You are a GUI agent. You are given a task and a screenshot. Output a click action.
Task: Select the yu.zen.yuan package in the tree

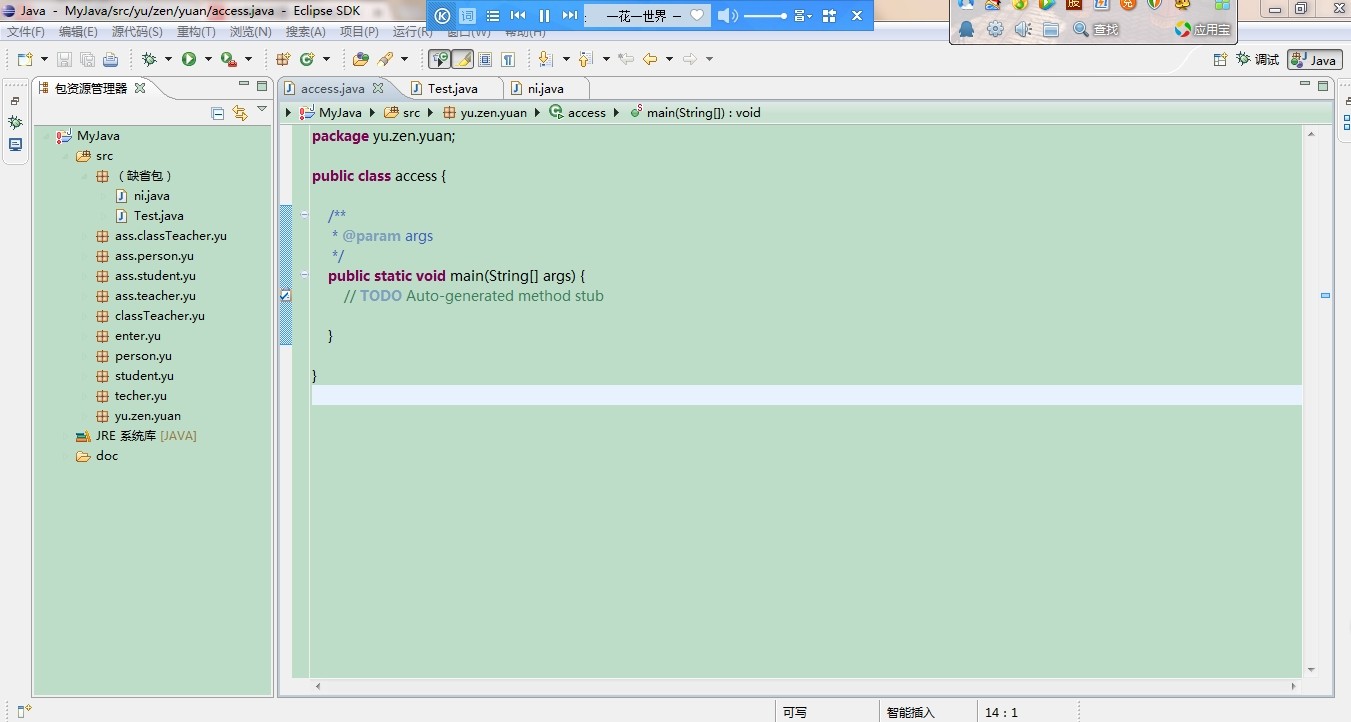147,416
